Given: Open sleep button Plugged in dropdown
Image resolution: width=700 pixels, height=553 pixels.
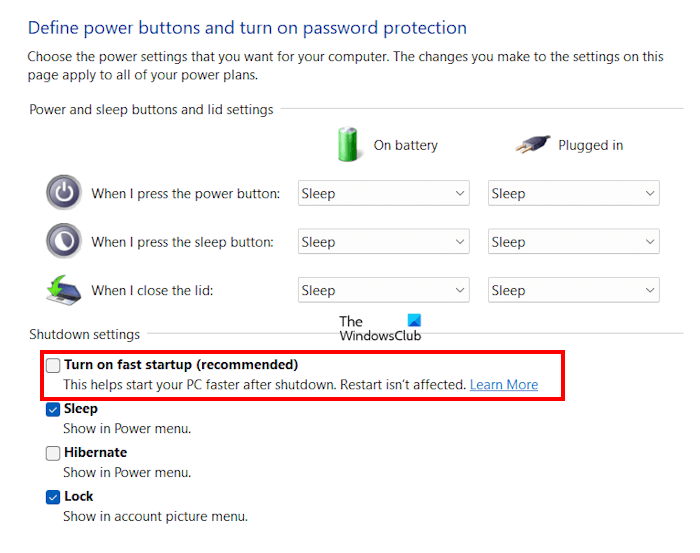Looking at the screenshot, I should (x=574, y=242).
